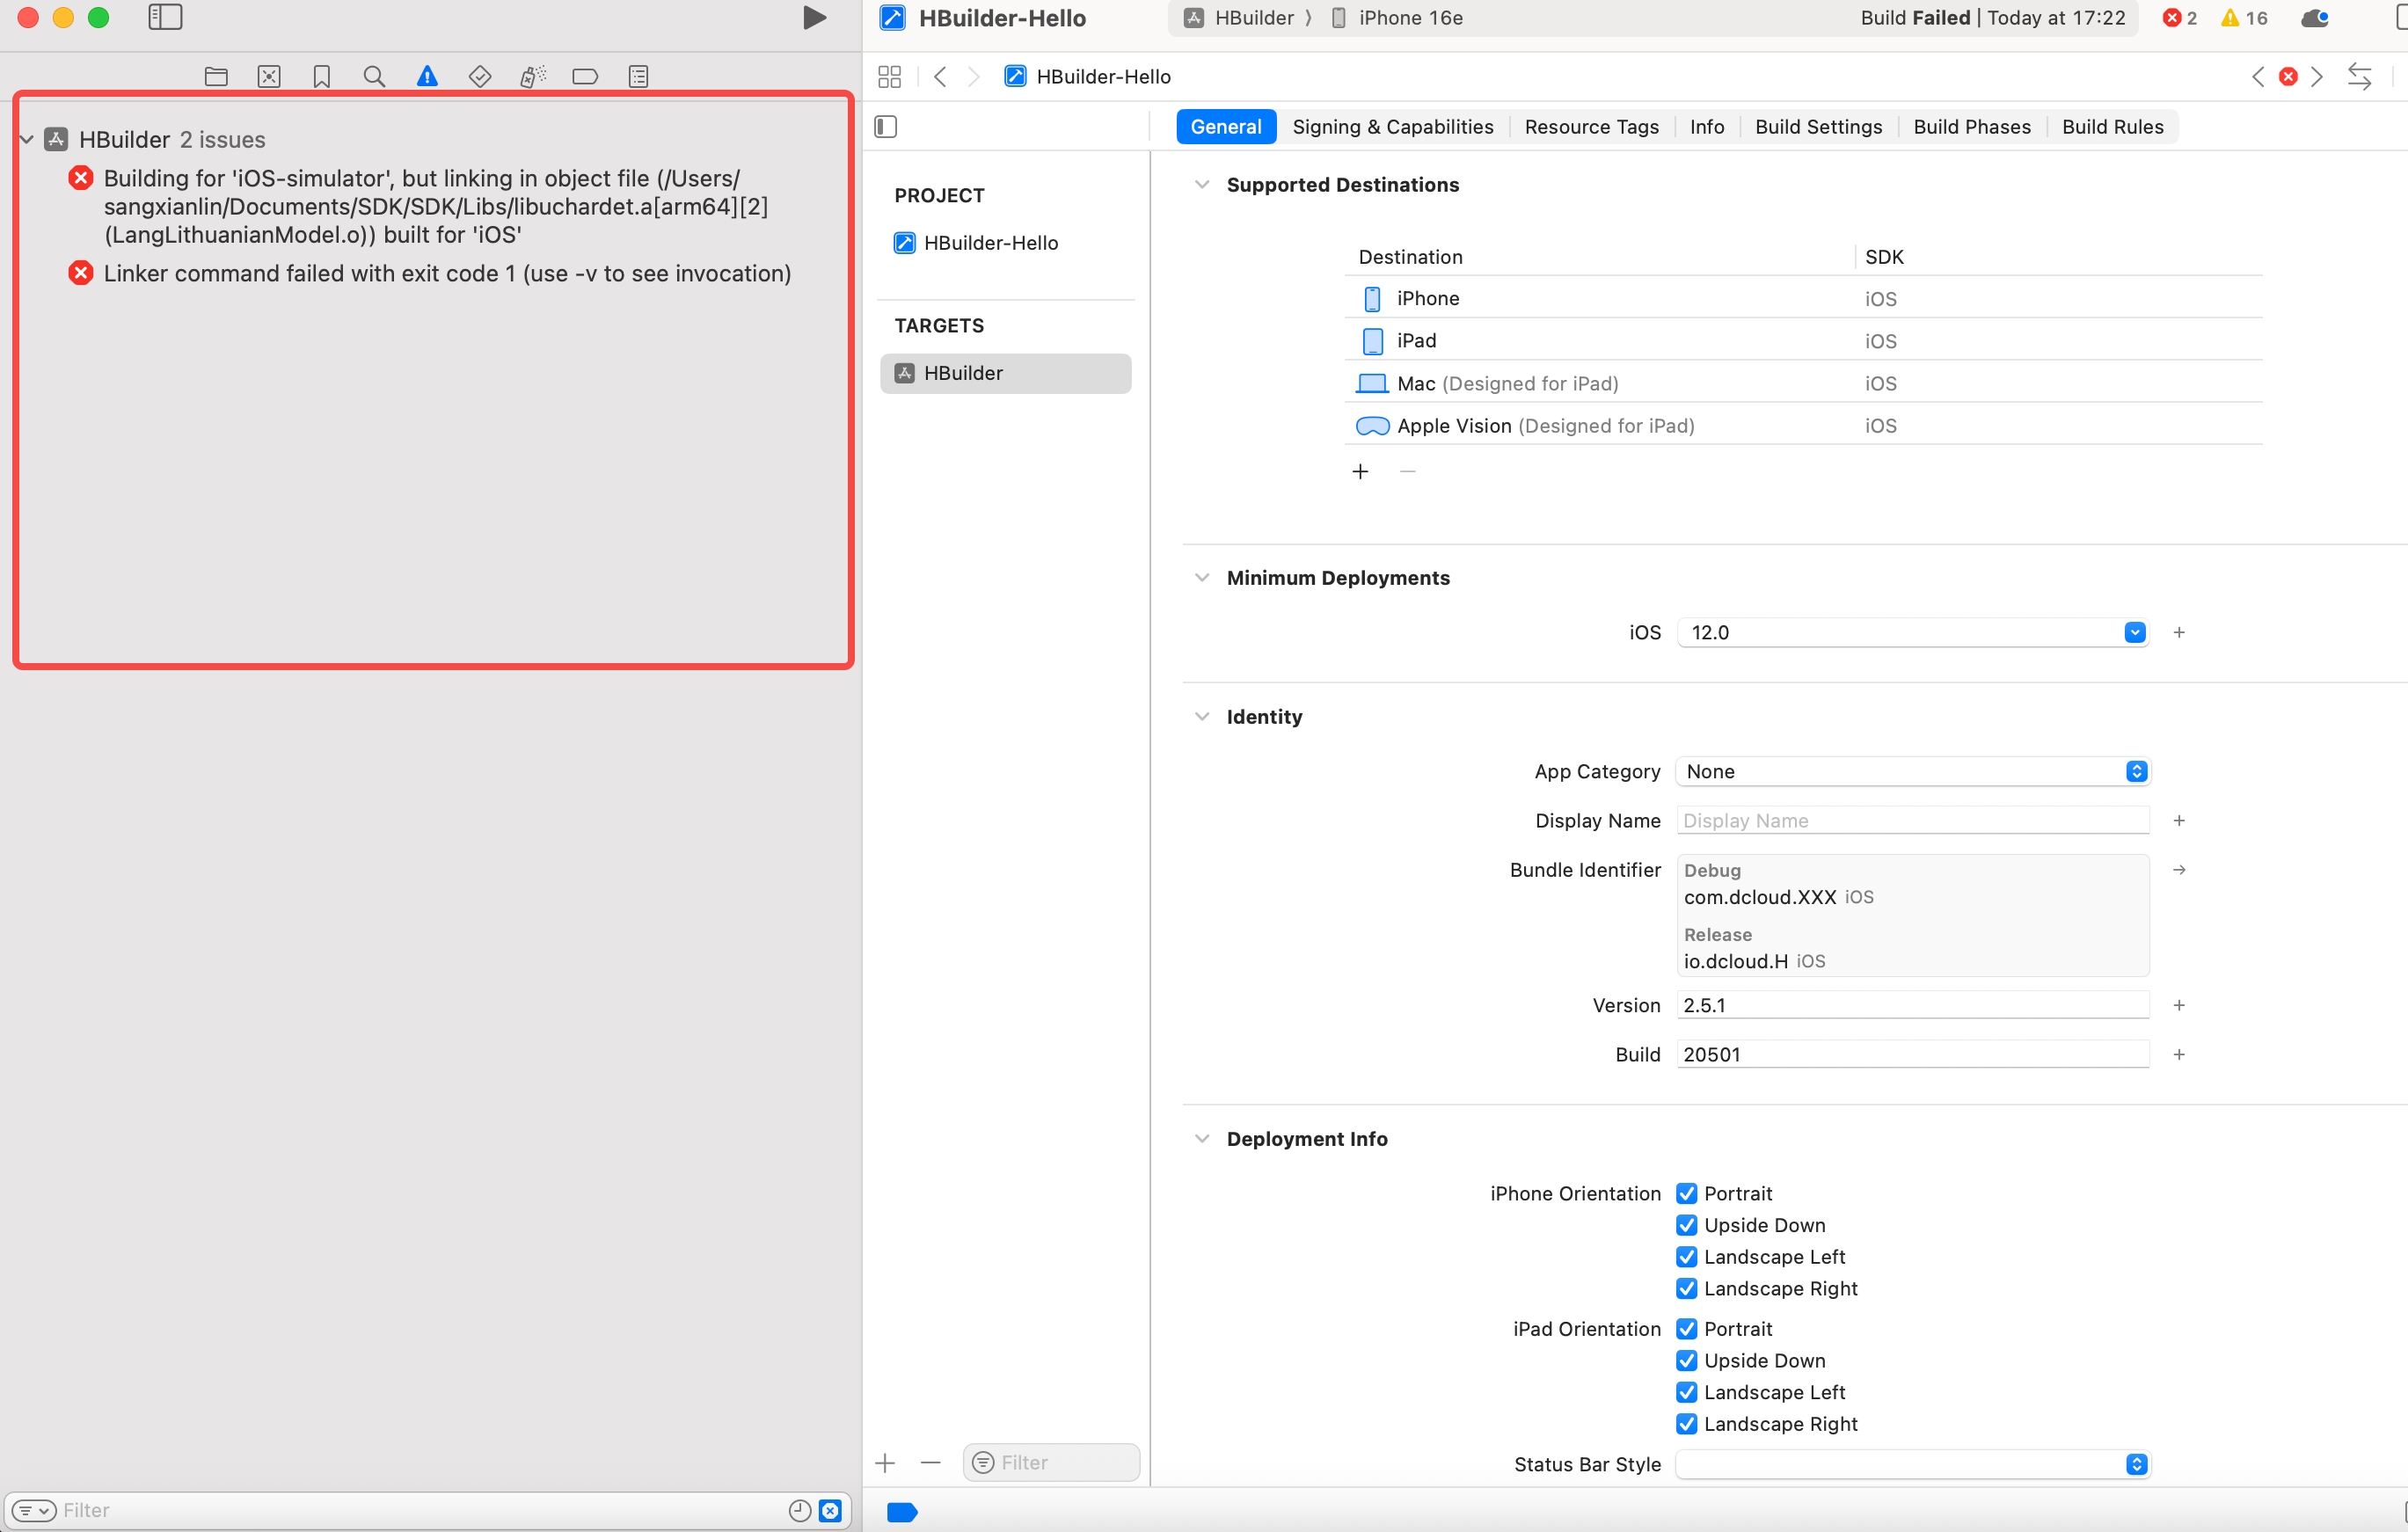The height and width of the screenshot is (1532, 2408).
Task: Switch to the Build Settings tab
Action: (x=1818, y=126)
